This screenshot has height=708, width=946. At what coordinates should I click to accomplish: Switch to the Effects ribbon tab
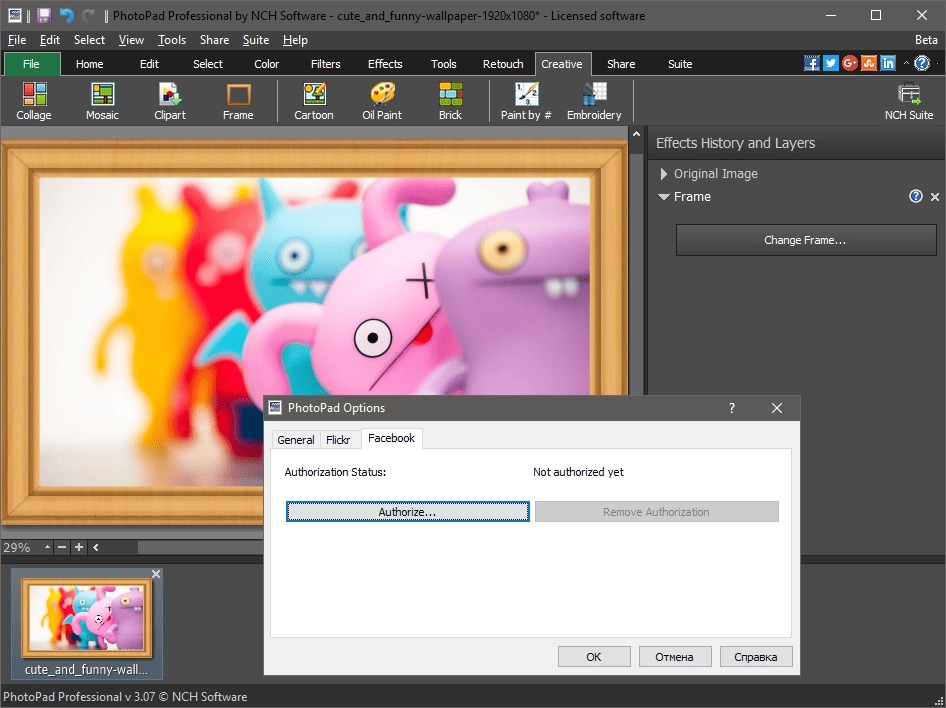[x=385, y=64]
